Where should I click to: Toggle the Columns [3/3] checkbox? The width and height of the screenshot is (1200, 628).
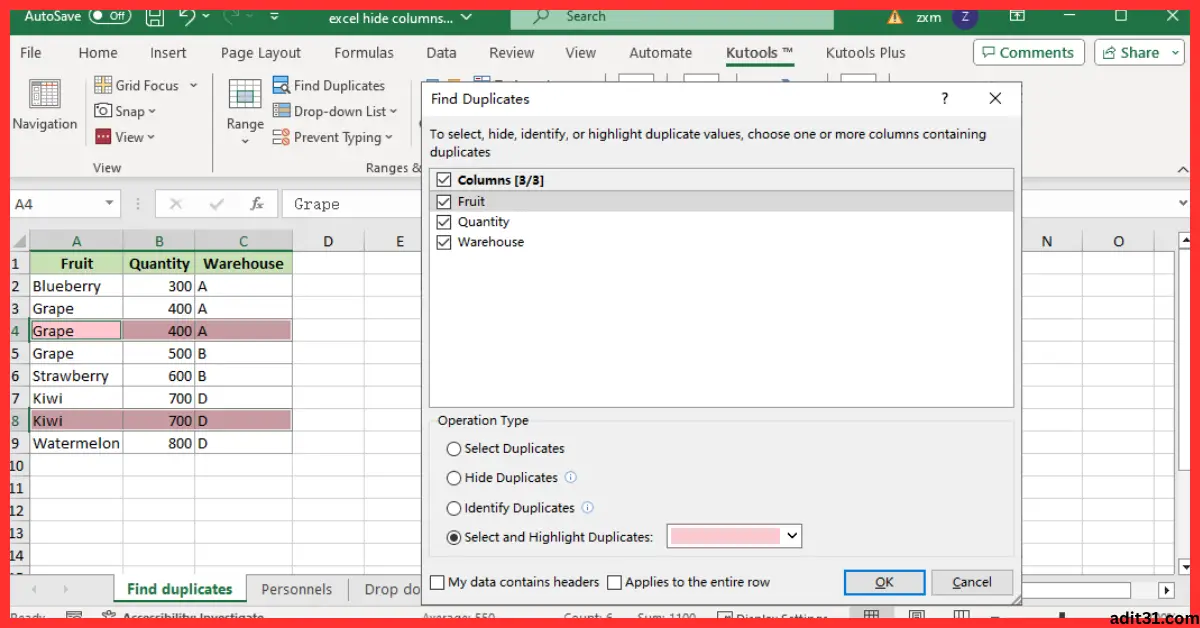click(444, 180)
